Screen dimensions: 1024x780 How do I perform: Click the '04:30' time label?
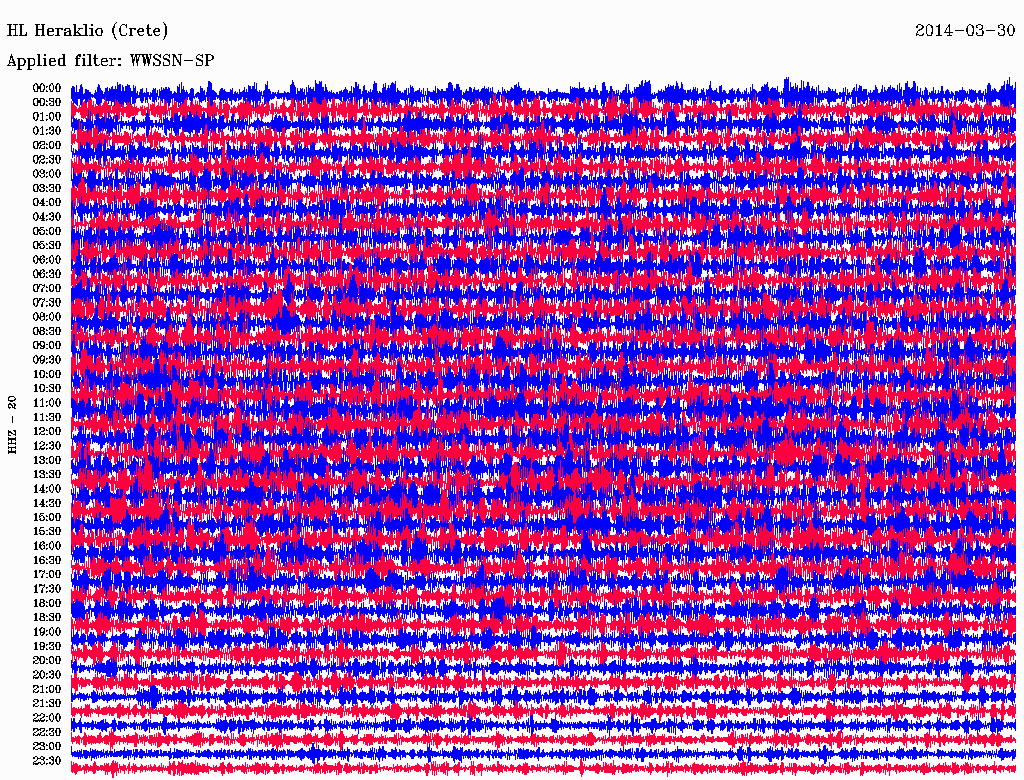click(x=47, y=217)
